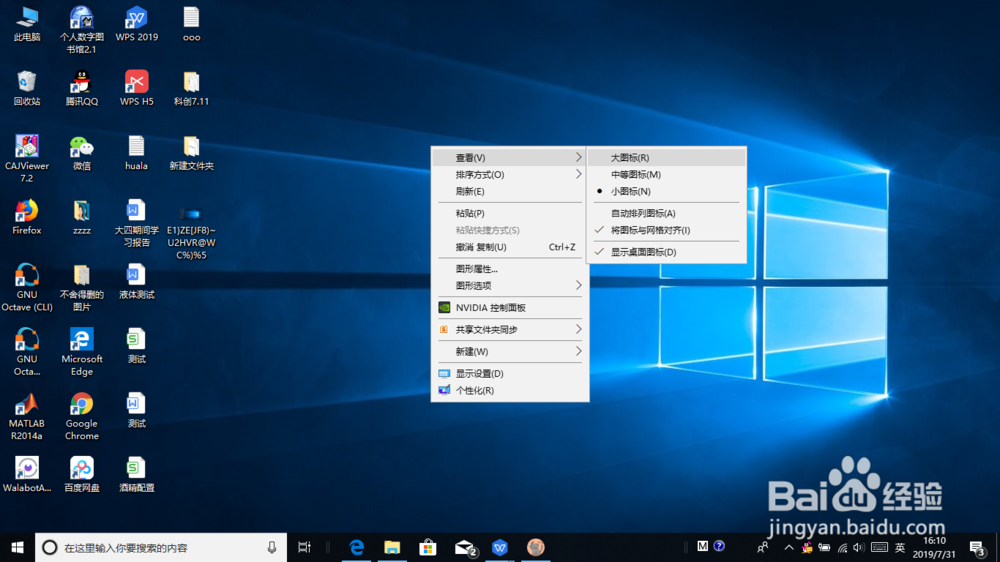Open Microsoft Store from the taskbar

(x=427, y=547)
